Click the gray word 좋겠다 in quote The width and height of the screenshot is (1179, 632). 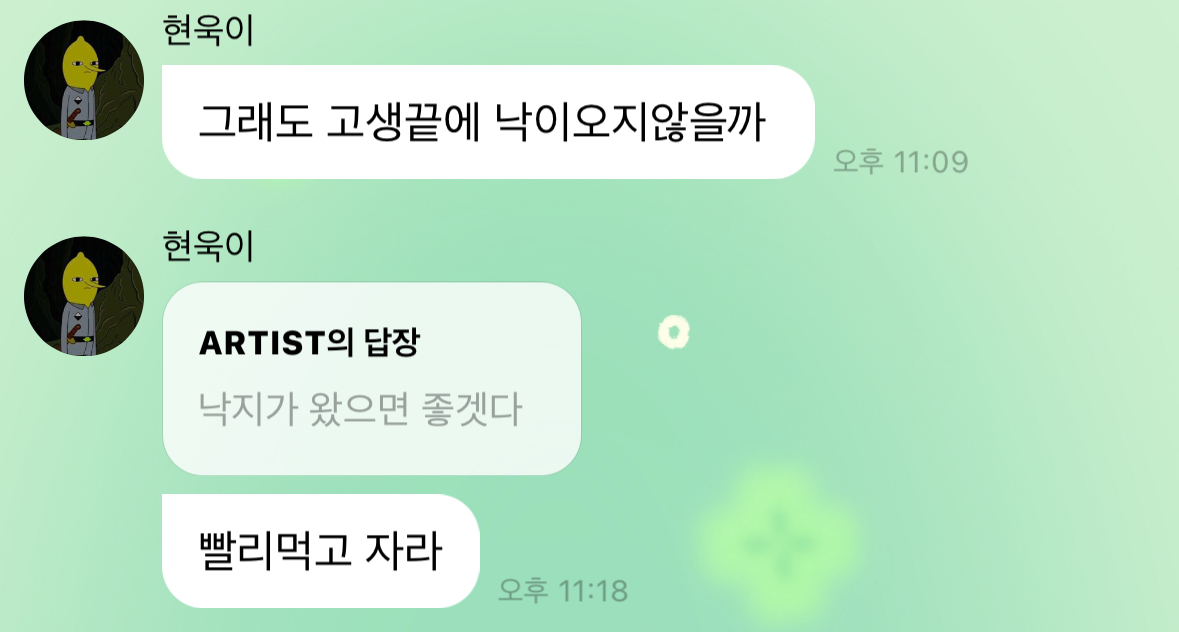pyautogui.click(x=471, y=410)
